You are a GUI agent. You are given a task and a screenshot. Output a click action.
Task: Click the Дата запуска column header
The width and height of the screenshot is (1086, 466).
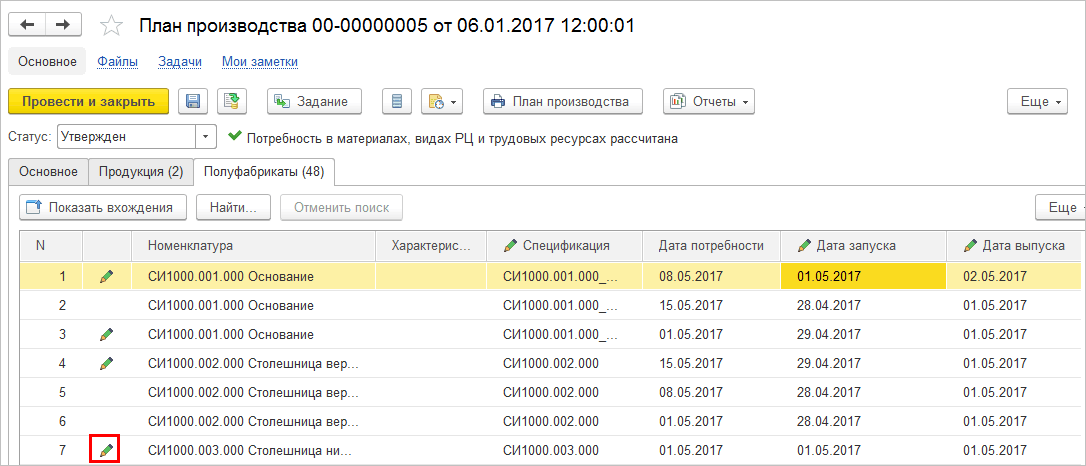pyautogui.click(x=864, y=245)
